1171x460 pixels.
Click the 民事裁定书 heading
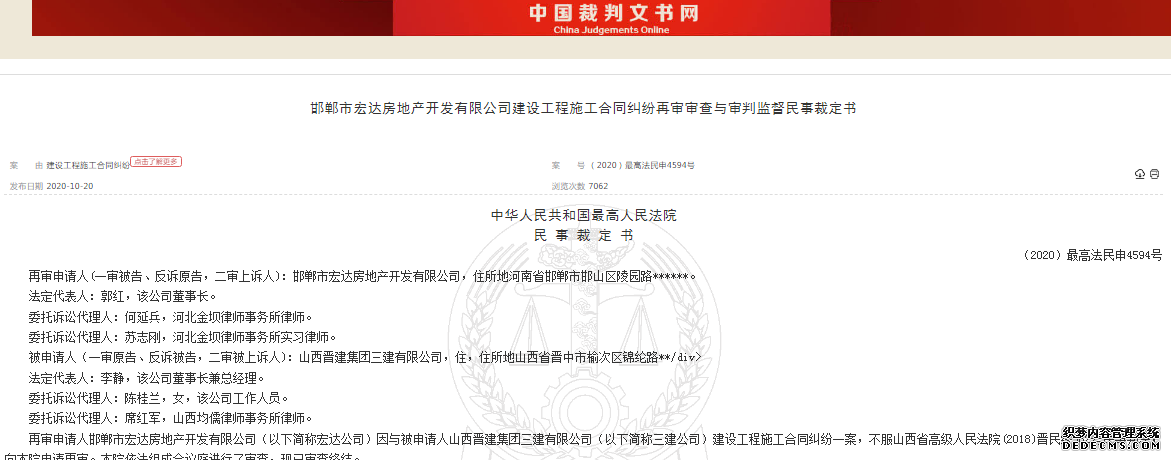pos(583,234)
